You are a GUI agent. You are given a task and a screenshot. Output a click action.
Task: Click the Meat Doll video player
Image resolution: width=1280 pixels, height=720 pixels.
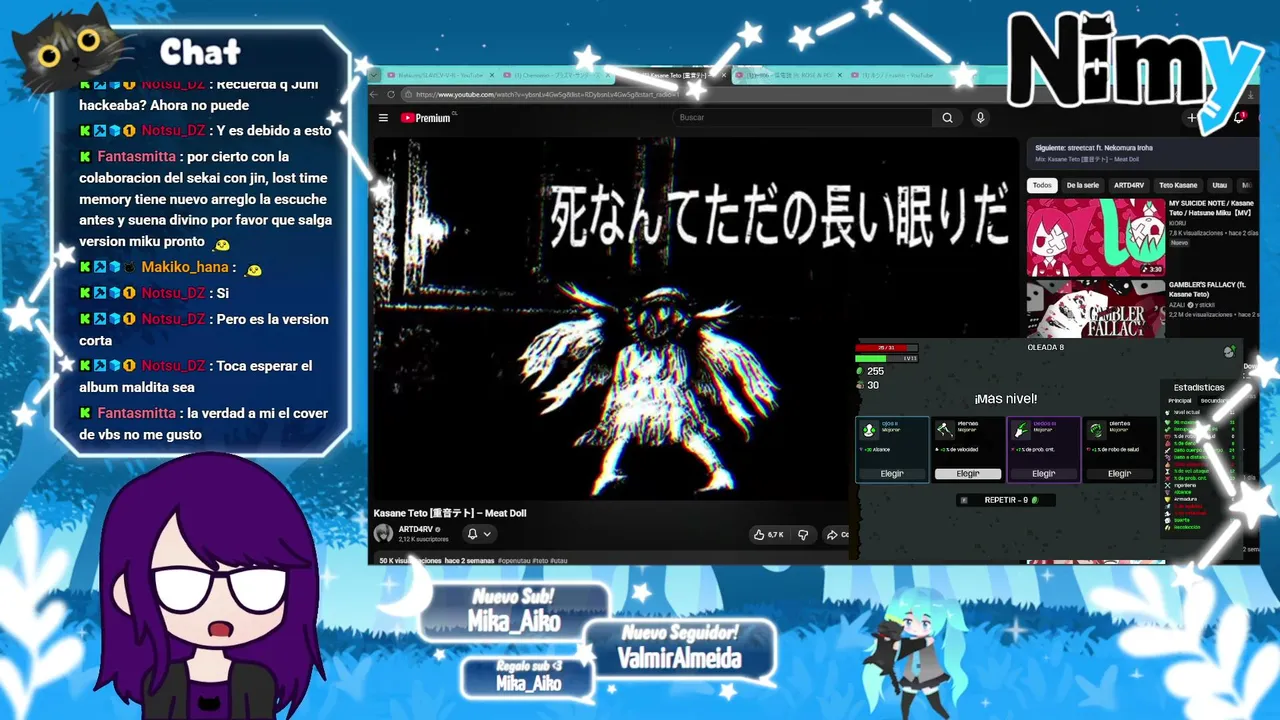[x=696, y=318]
